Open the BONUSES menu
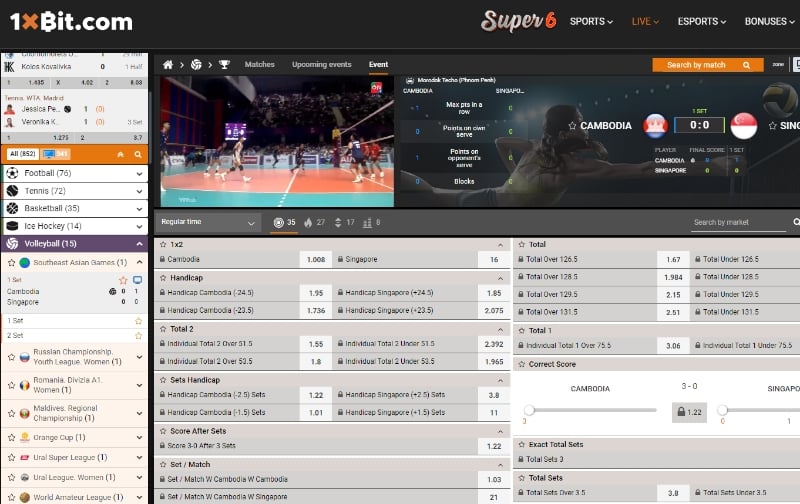Screen dimensions: 800x504 click(770, 21)
